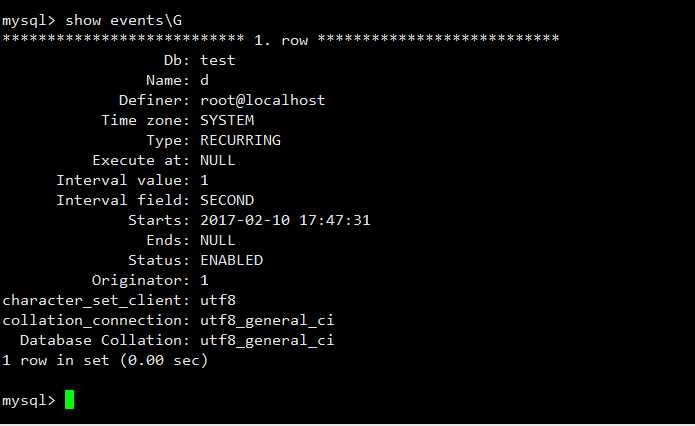Click the Status value ENABLED
Screen dimensions: 695x426
tap(231, 260)
